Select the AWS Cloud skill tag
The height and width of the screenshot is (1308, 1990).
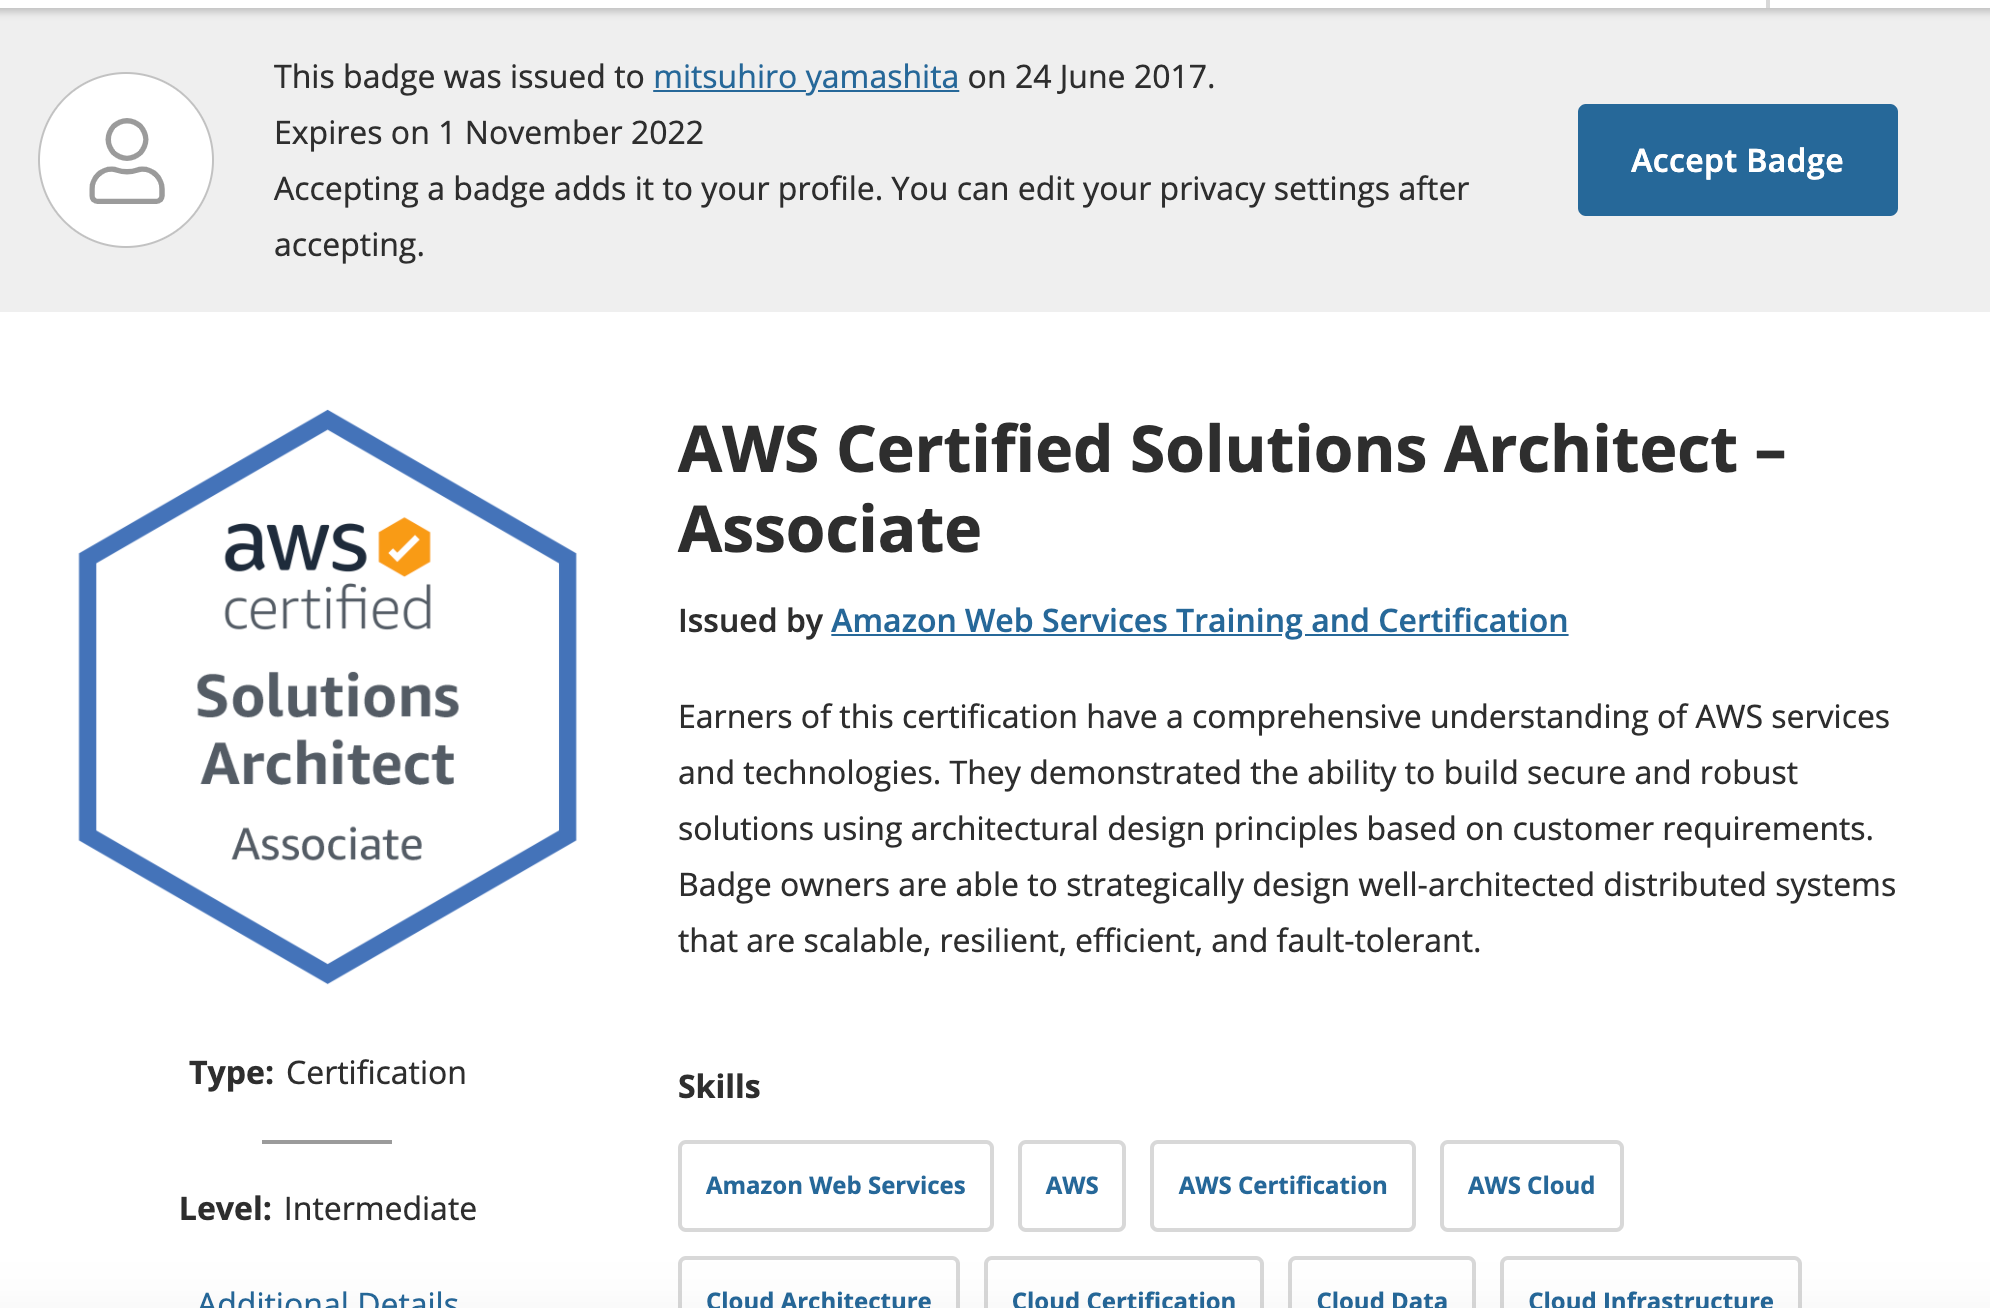(x=1531, y=1186)
